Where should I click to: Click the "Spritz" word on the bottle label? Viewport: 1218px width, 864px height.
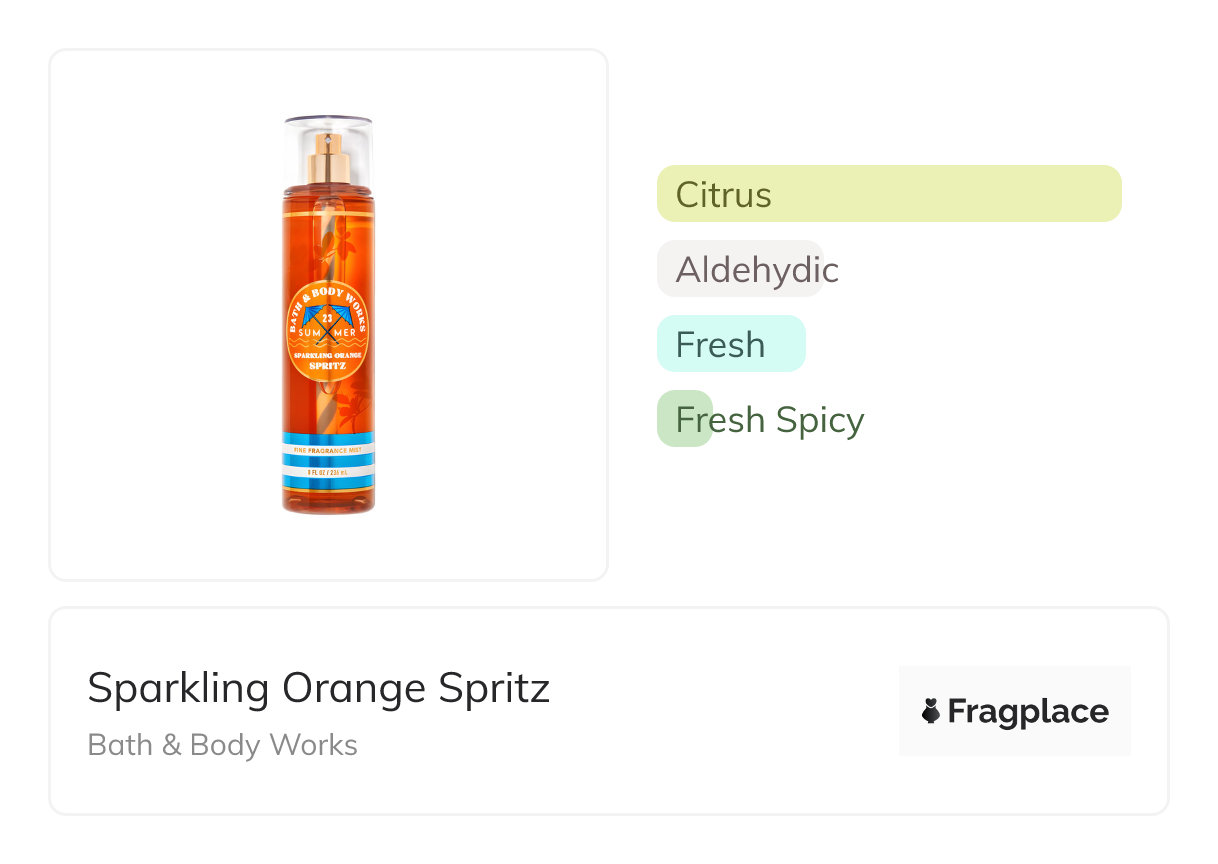click(x=329, y=366)
